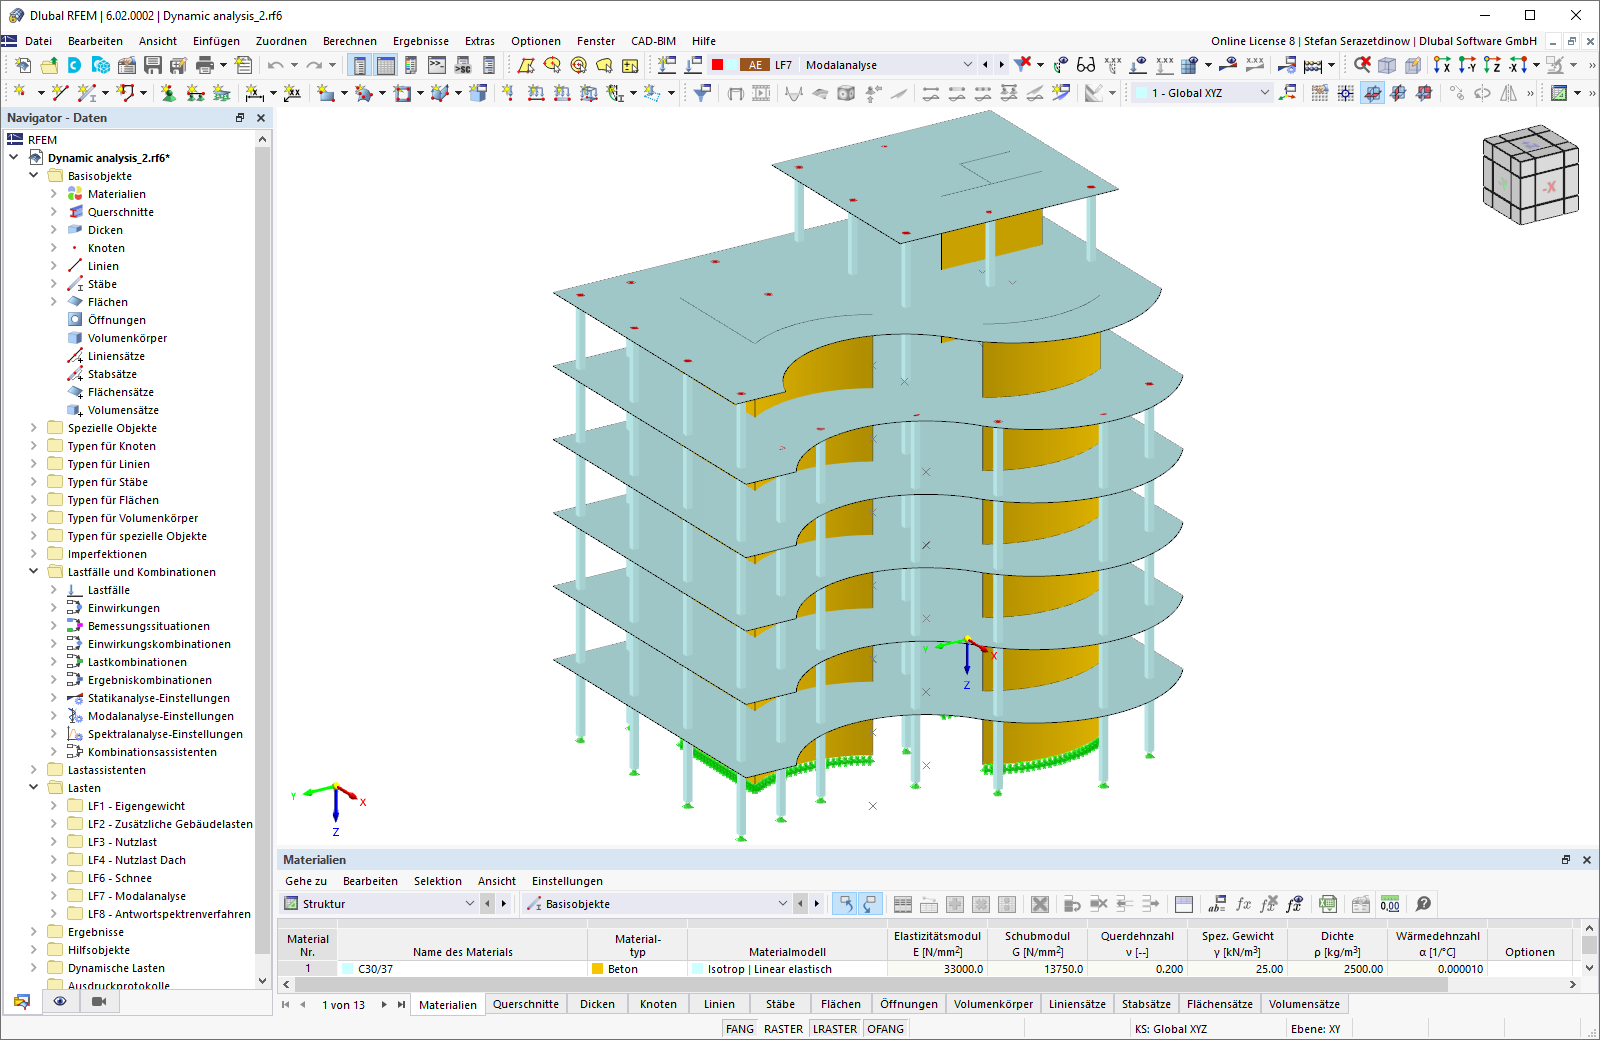Screen dimensions: 1600x1040
Task: Open the Struktur dropdown in Materialien panel
Action: tap(470, 904)
